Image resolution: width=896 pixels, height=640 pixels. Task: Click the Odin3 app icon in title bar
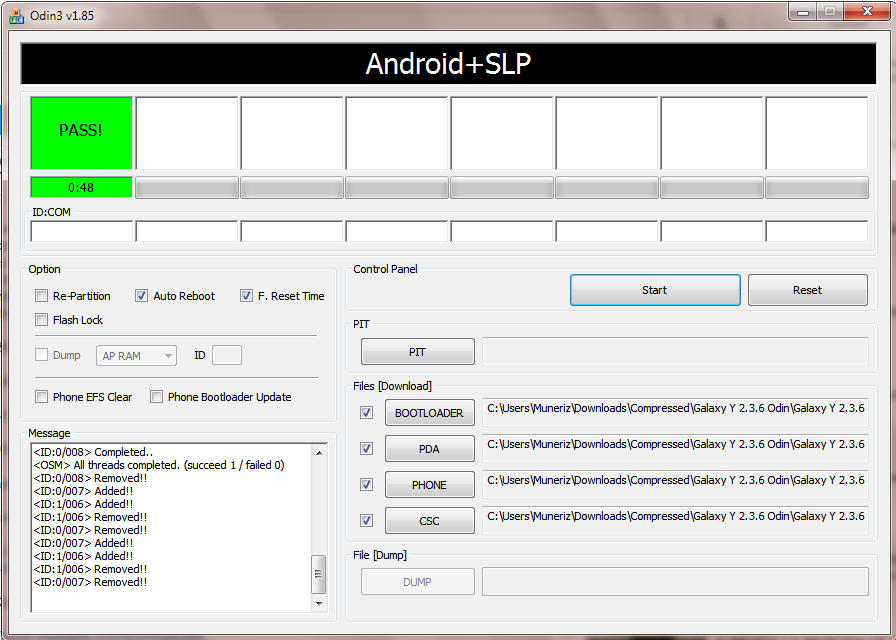pos(17,16)
